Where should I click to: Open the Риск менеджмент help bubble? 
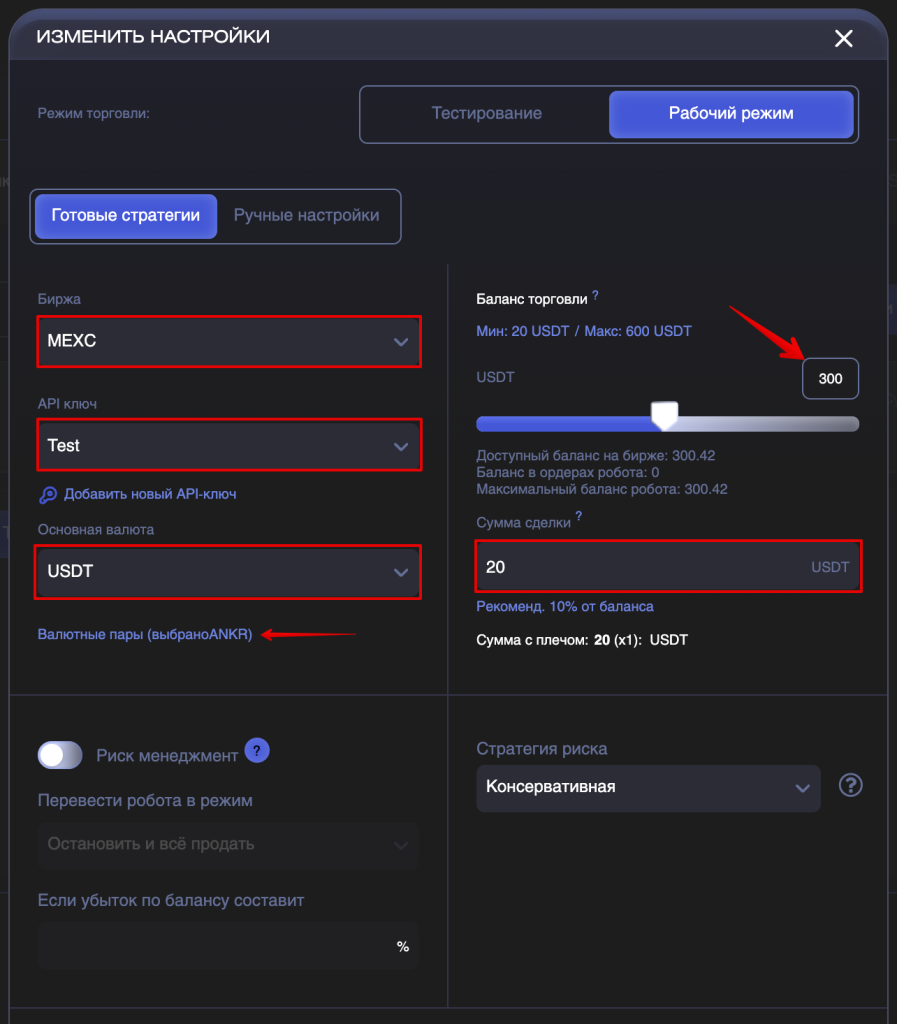click(x=257, y=751)
